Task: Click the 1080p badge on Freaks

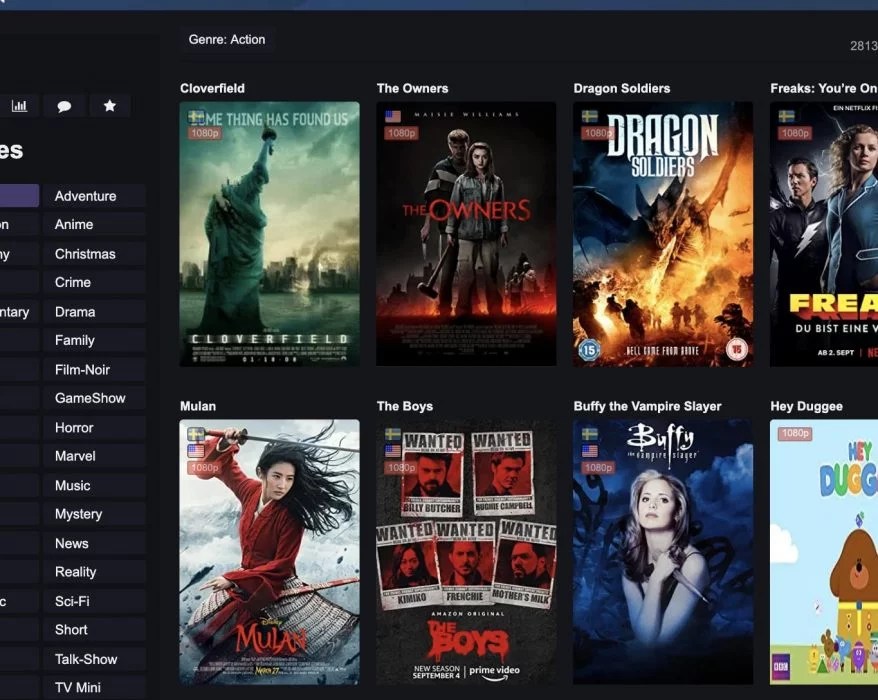Action: [x=795, y=133]
